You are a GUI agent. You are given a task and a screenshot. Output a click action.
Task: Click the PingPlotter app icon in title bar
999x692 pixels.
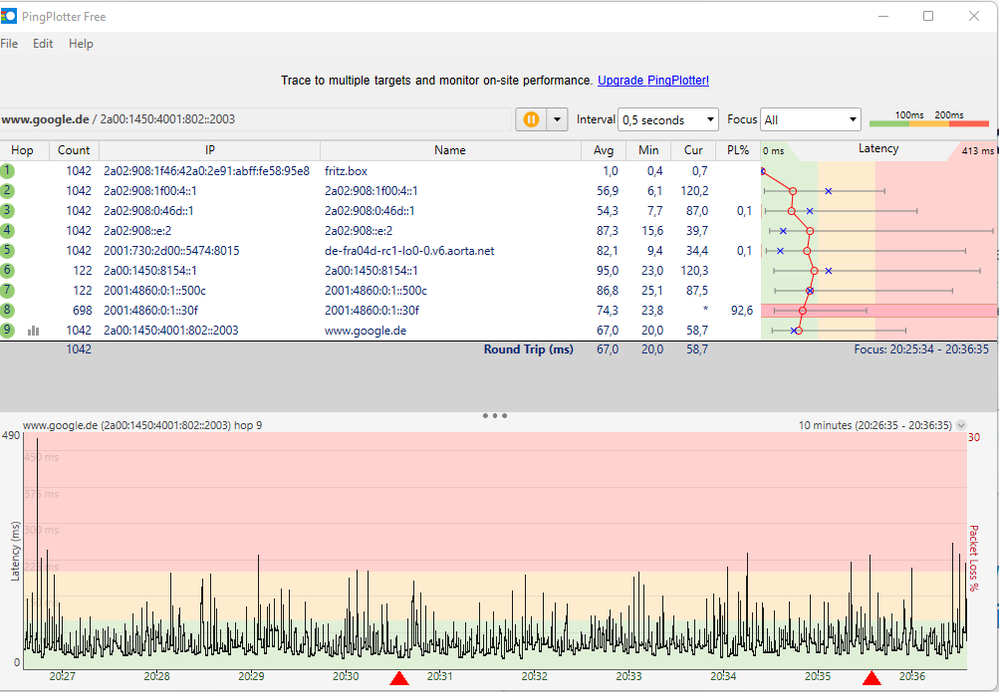coord(9,16)
